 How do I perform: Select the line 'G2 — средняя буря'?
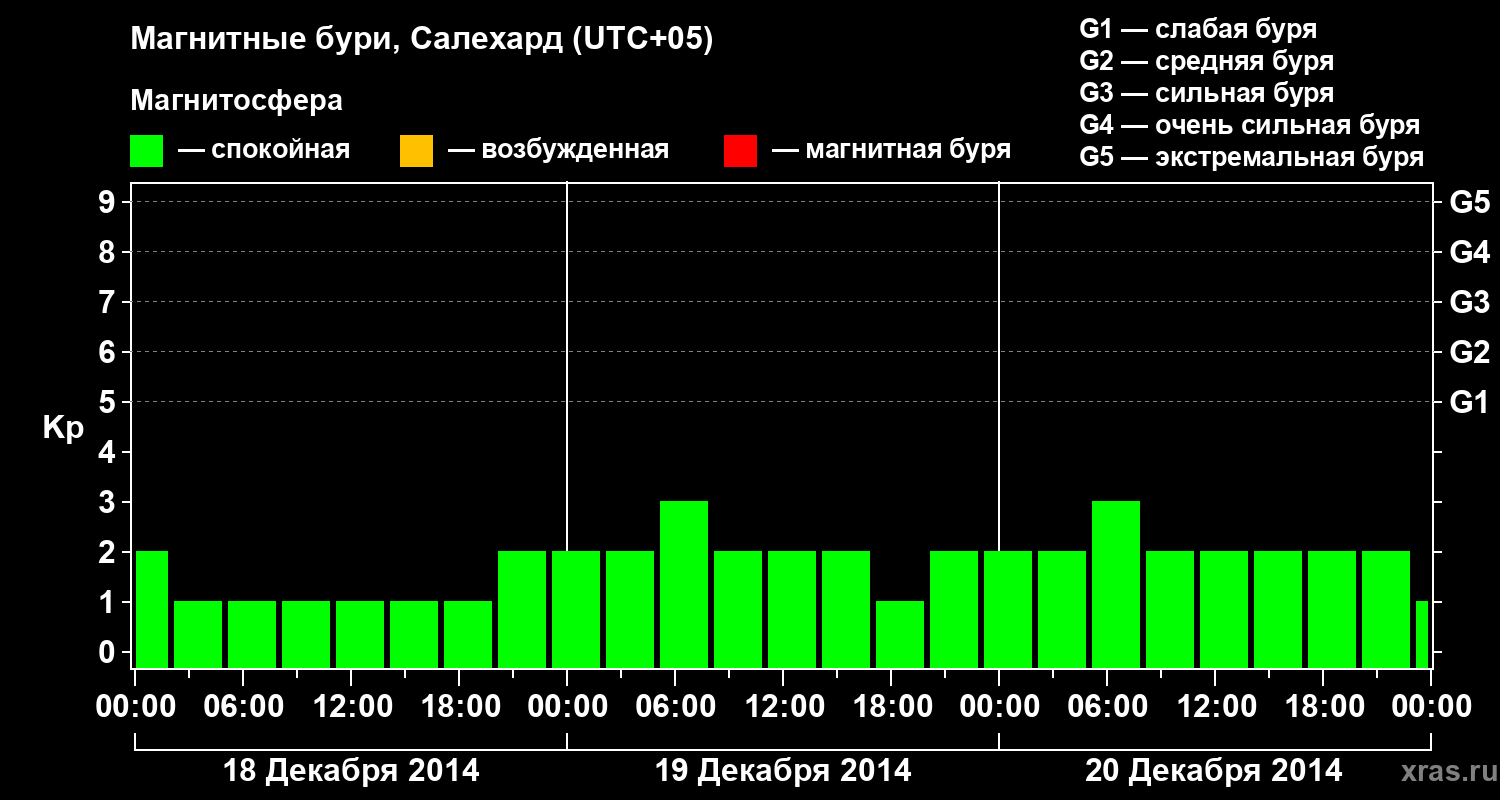(x=1206, y=61)
